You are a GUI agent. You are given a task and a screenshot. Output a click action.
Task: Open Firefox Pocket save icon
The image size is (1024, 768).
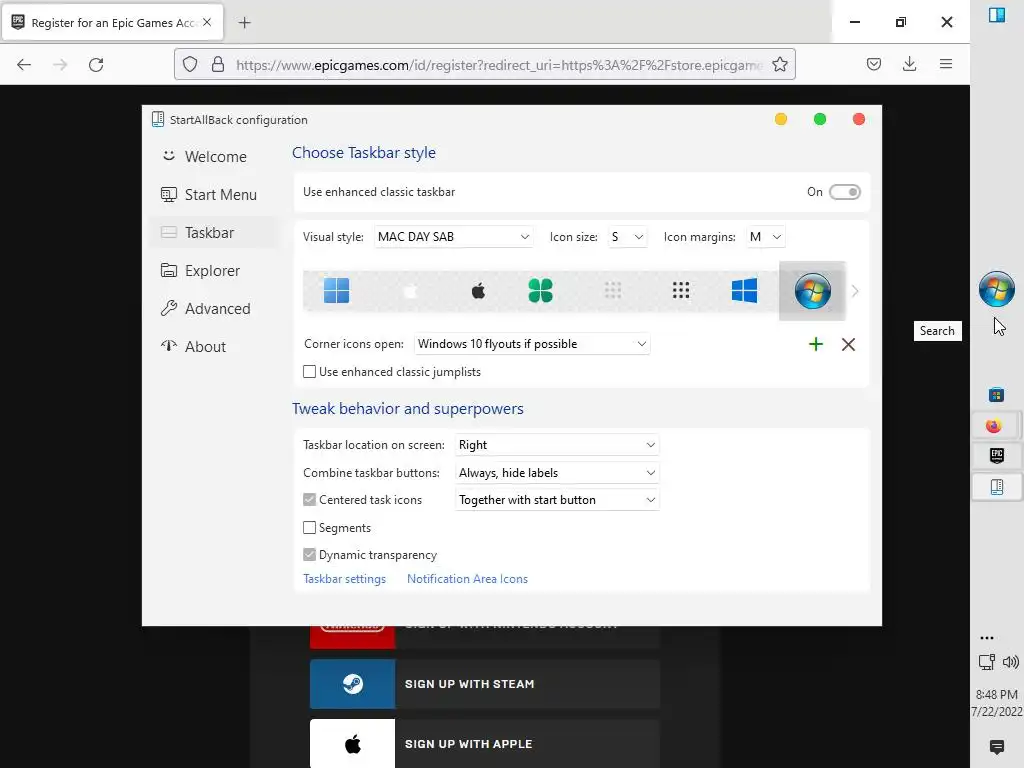874,64
